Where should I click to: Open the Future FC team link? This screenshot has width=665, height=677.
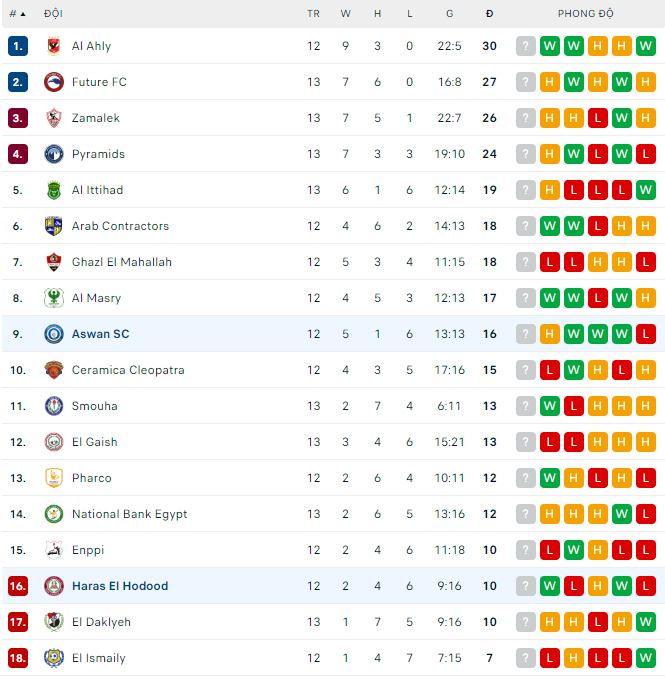99,82
